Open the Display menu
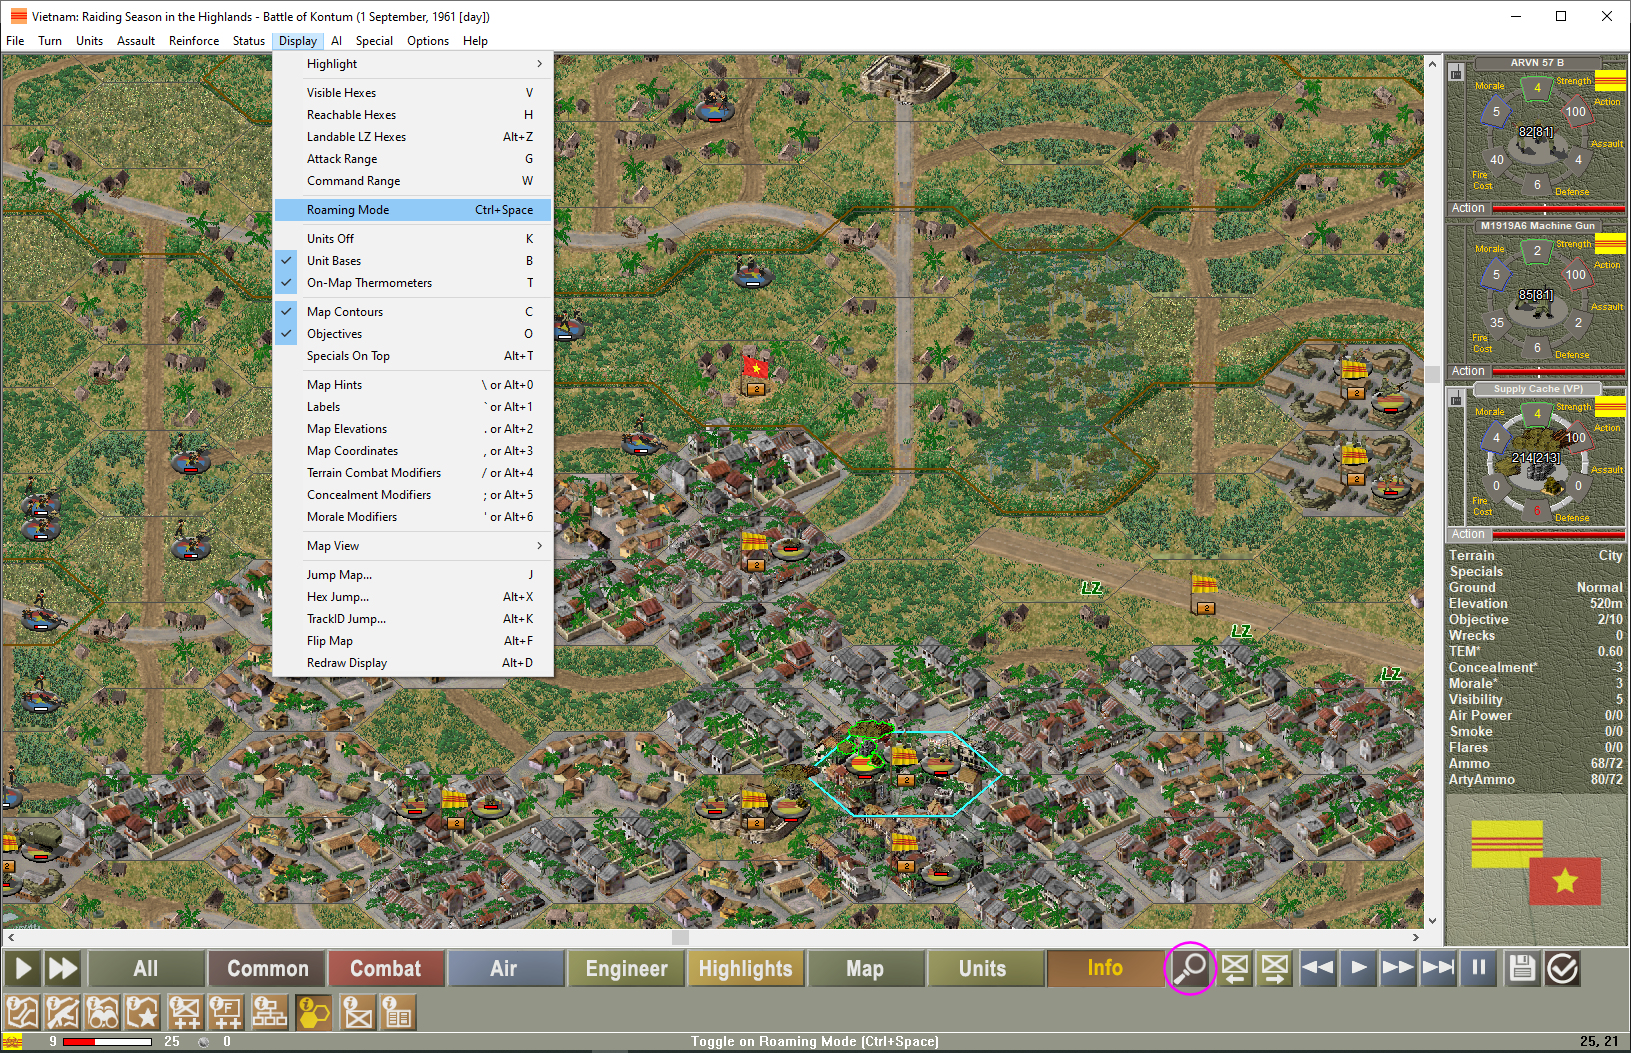 298,41
